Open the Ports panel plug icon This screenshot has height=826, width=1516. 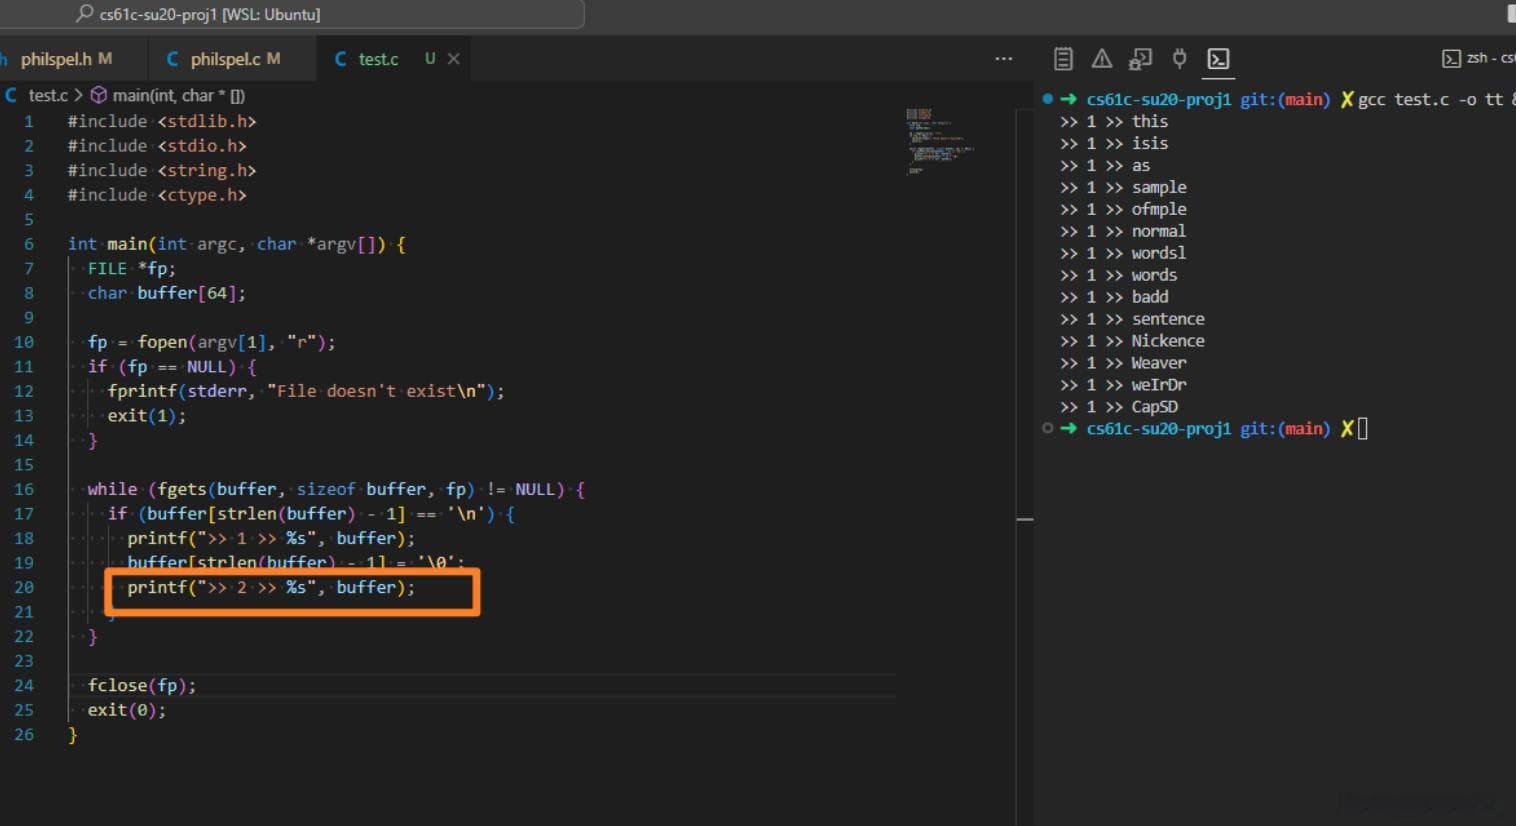pyautogui.click(x=1179, y=59)
